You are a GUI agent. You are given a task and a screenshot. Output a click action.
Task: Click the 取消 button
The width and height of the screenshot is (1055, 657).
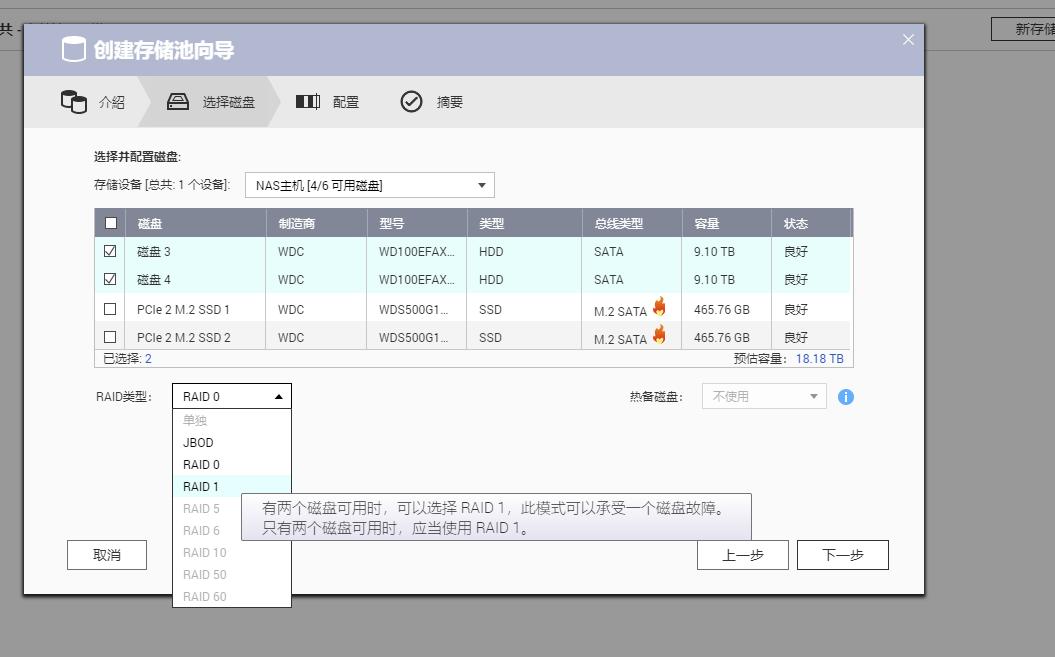(x=106, y=554)
